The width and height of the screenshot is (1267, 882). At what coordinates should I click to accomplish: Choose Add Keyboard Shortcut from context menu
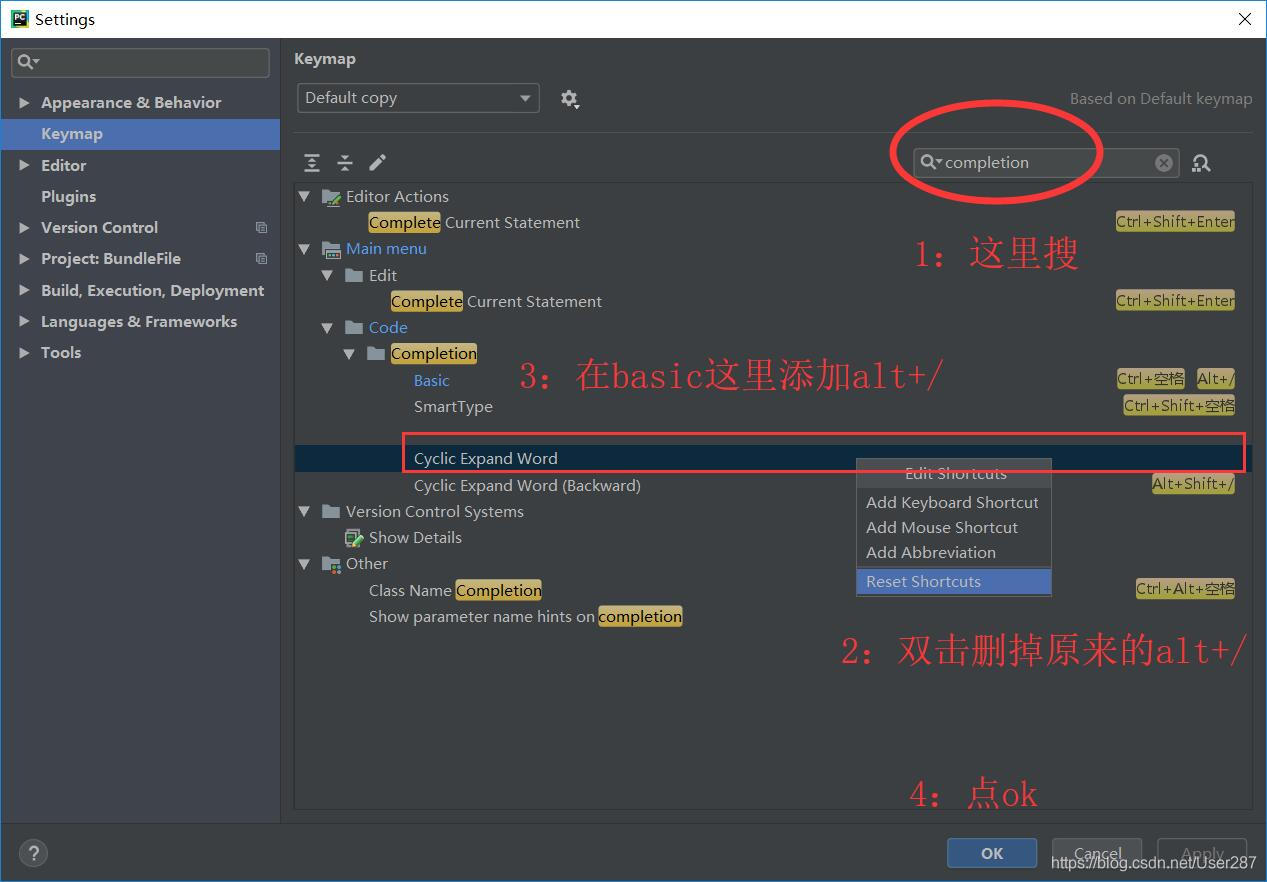tap(951, 502)
